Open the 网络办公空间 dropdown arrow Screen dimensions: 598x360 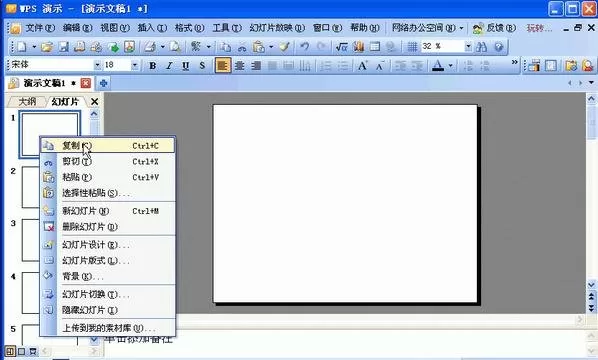(x=461, y=28)
